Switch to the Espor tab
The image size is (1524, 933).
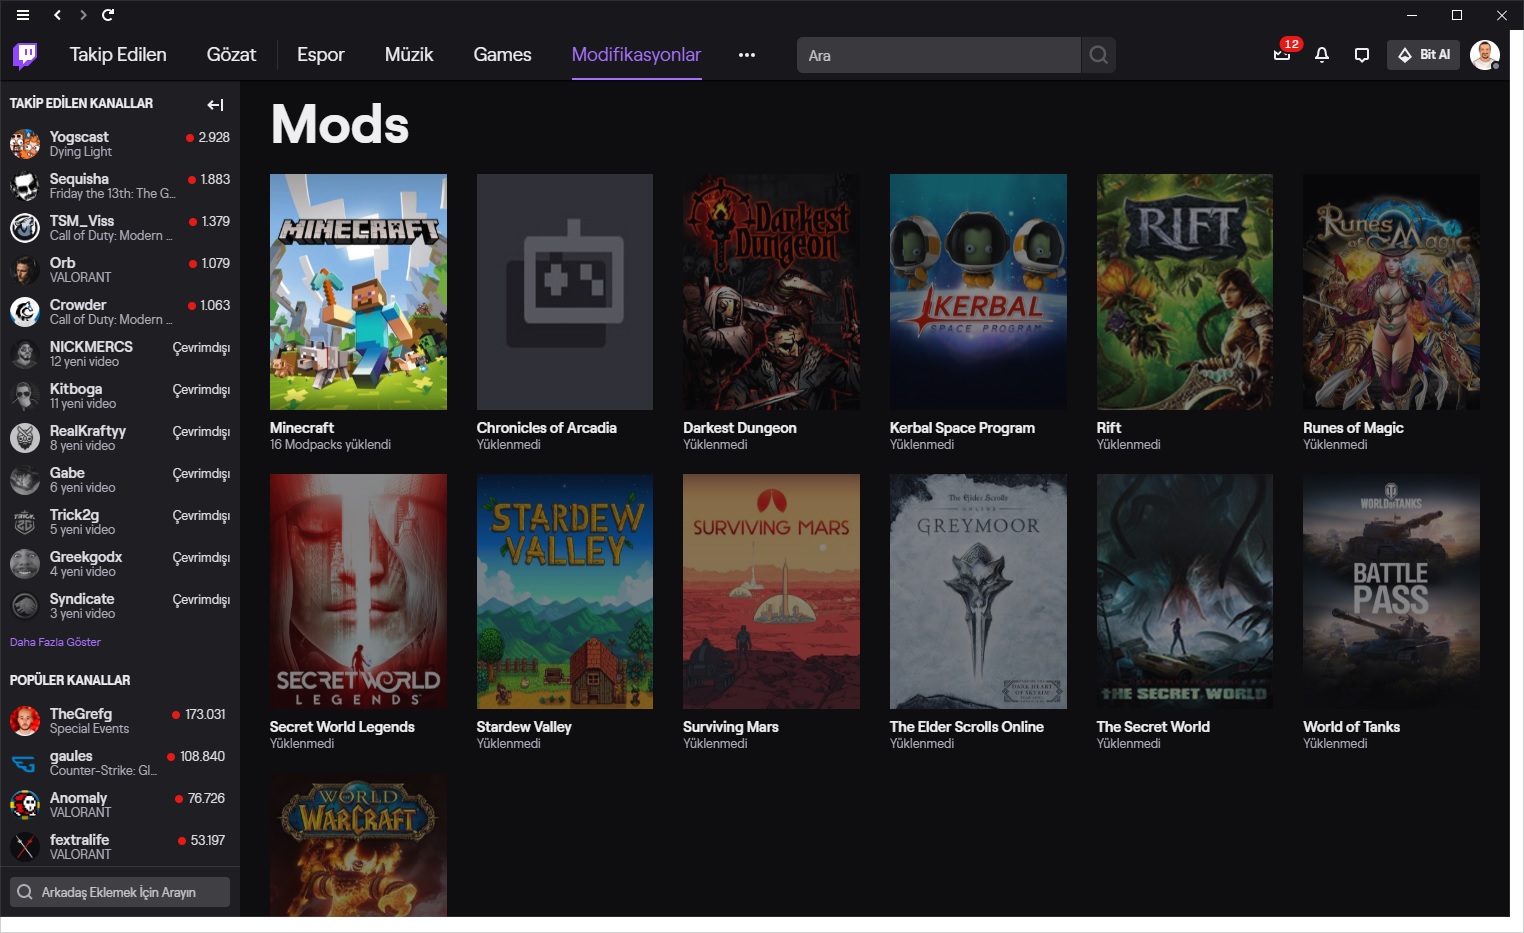click(x=320, y=55)
